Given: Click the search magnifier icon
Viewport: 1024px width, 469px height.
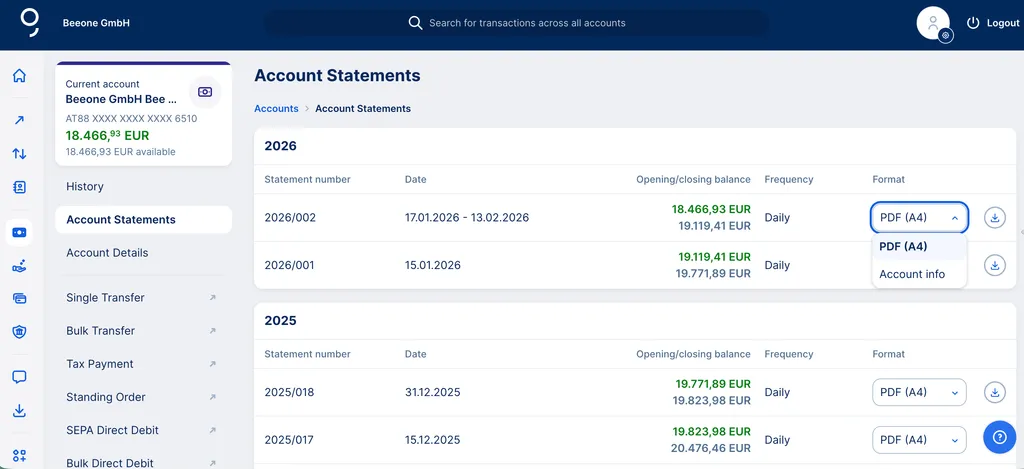Looking at the screenshot, I should click(415, 23).
